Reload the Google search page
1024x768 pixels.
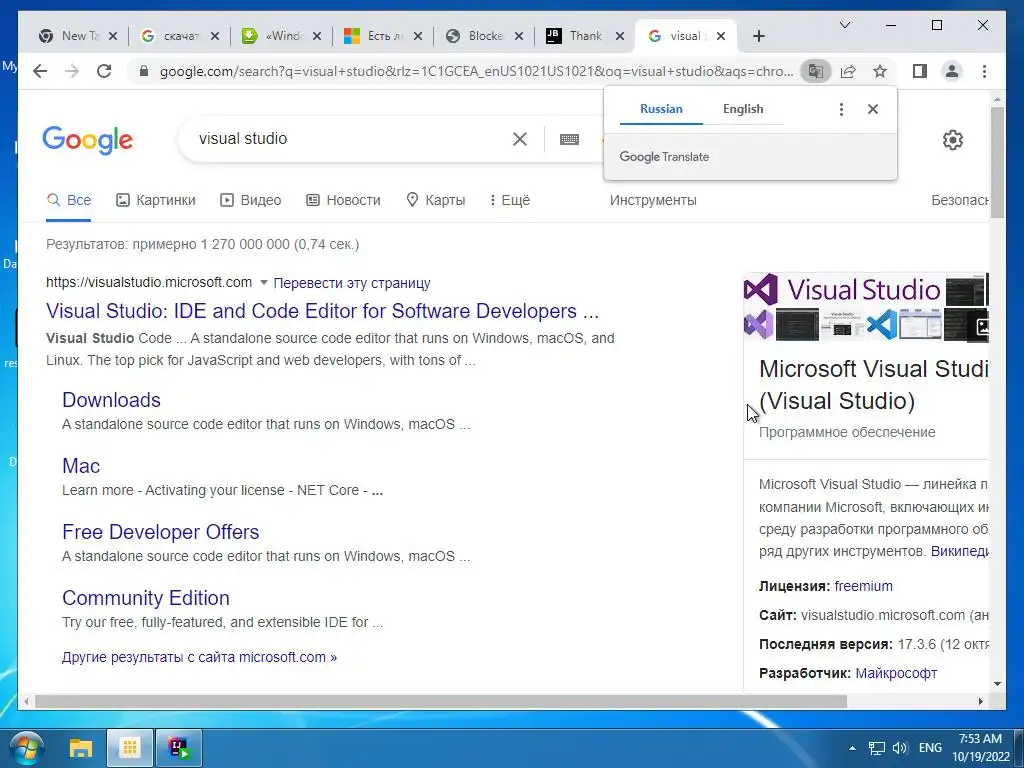(104, 71)
